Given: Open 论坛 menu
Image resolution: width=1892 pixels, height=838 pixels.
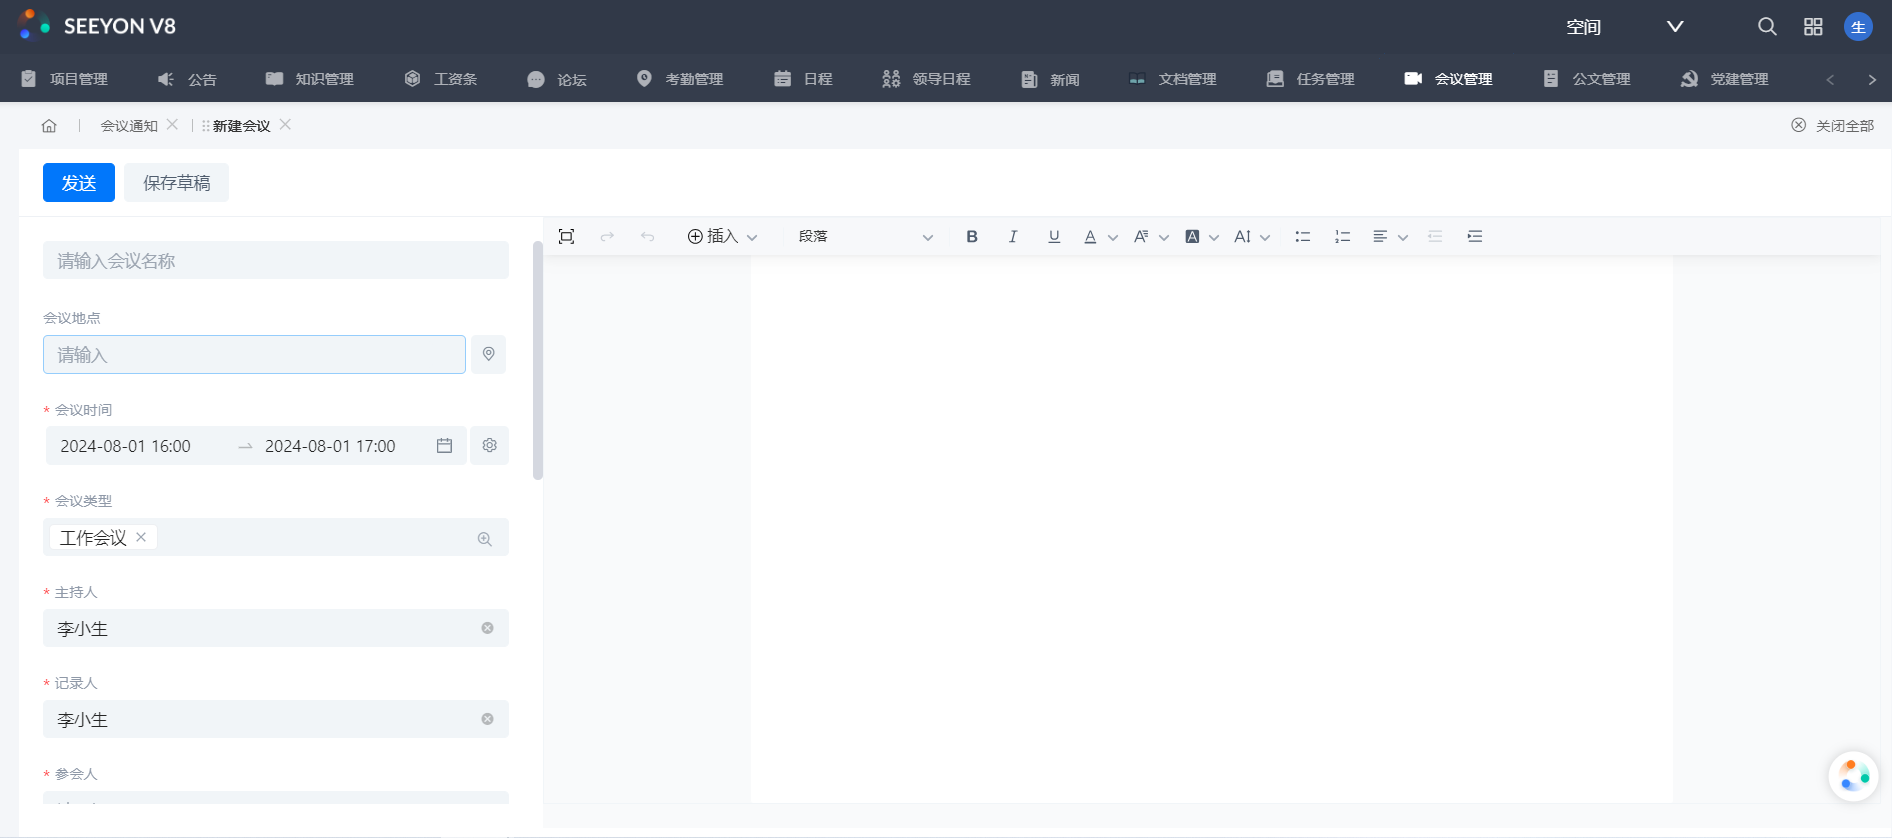Looking at the screenshot, I should pos(557,79).
